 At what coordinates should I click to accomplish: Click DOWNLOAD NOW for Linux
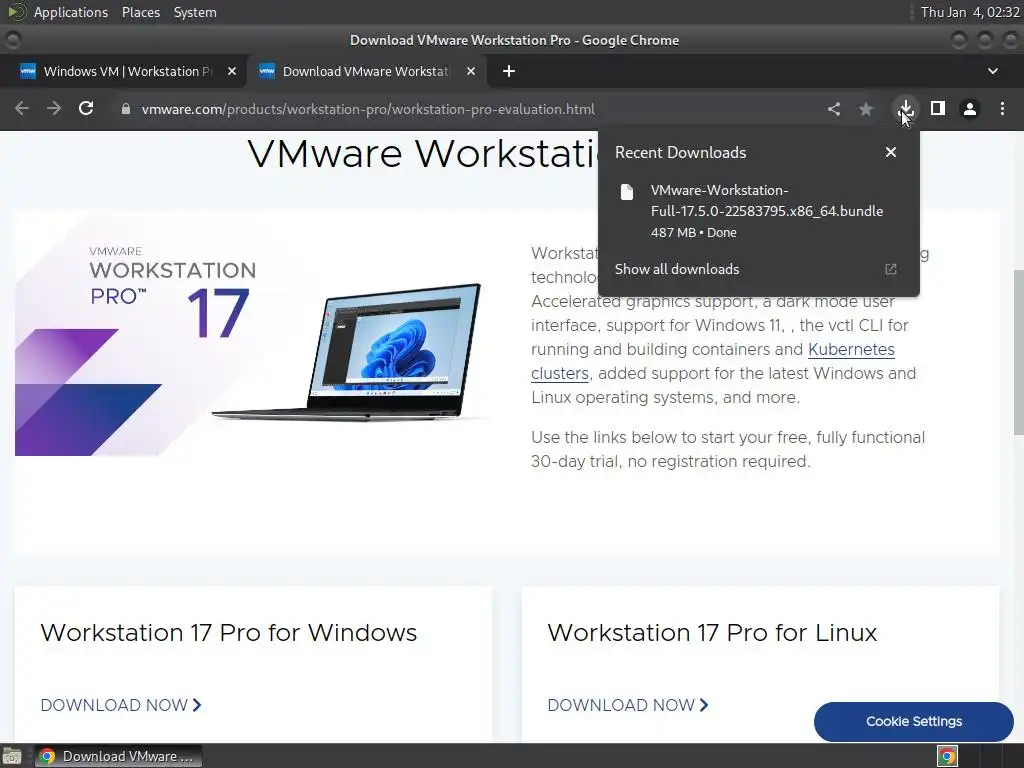click(628, 705)
